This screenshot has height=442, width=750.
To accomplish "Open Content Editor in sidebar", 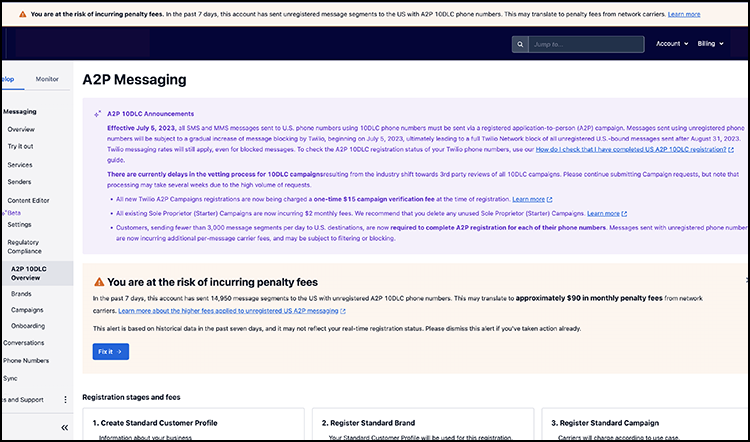I will click(x=28, y=200).
